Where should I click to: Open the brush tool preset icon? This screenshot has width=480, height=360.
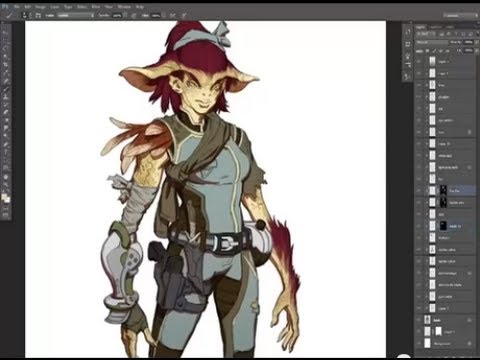9,15
